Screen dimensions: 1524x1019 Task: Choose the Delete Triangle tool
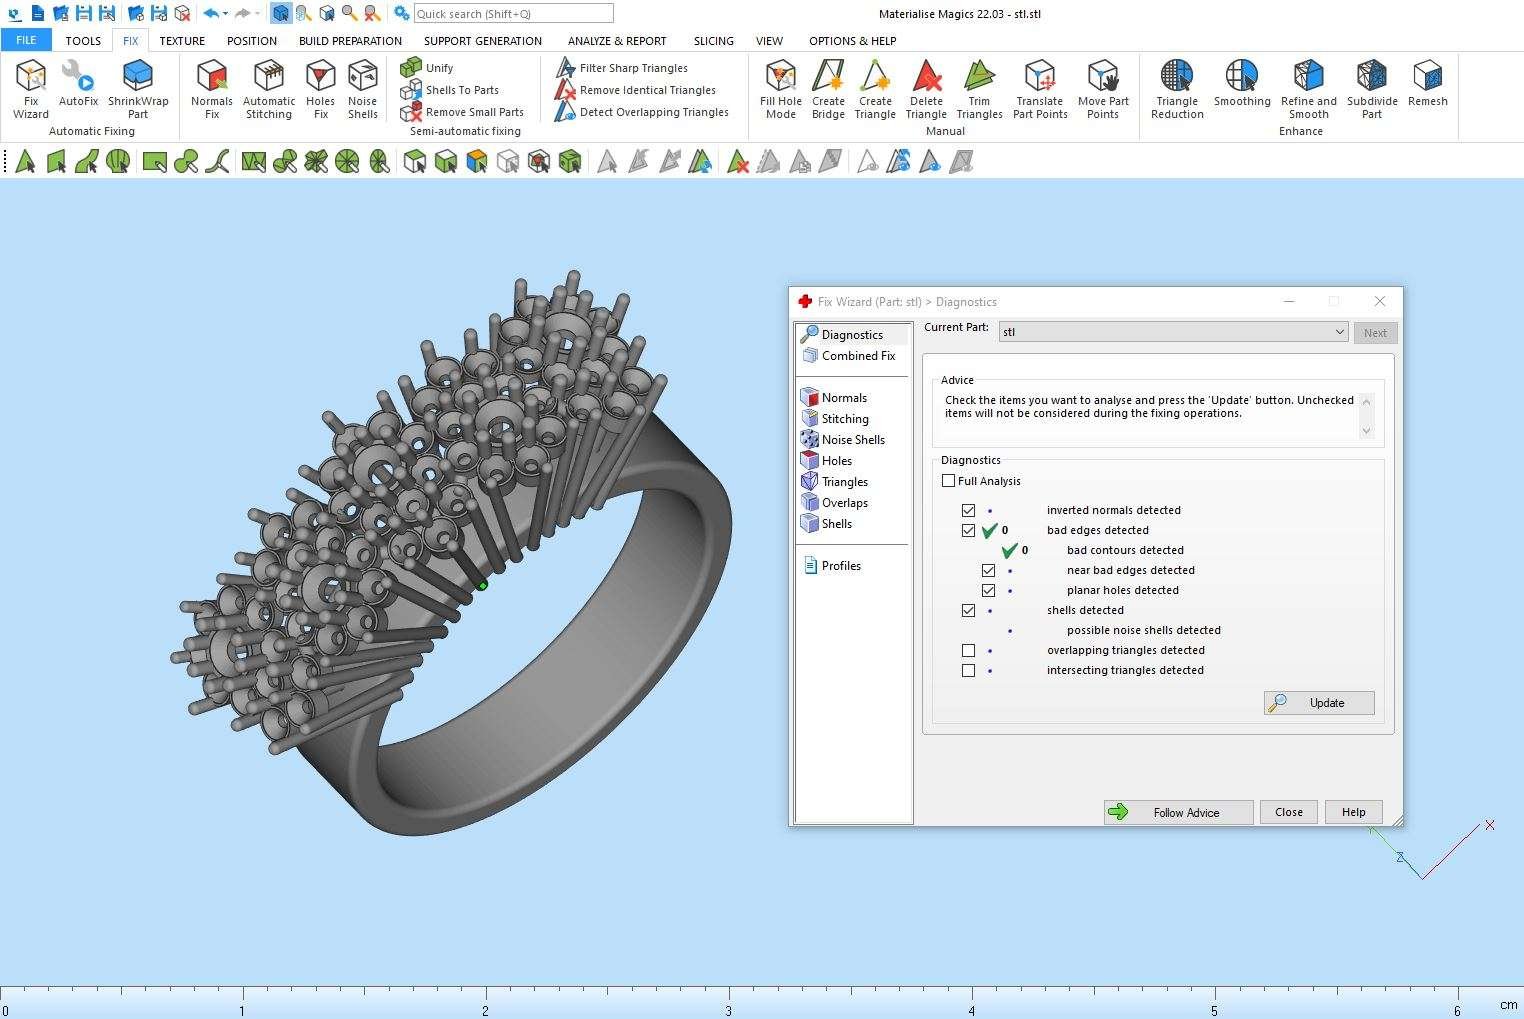[926, 88]
